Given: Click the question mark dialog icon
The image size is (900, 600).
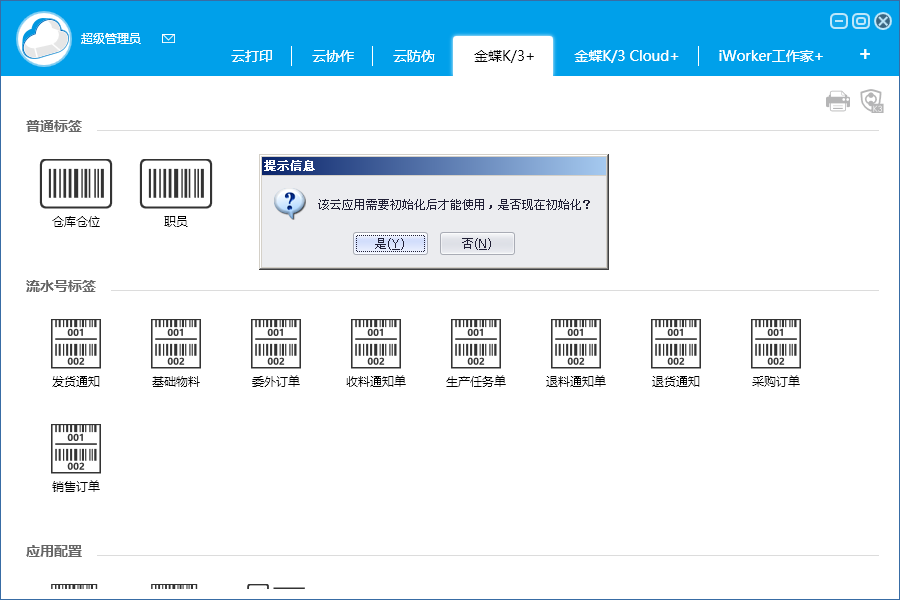Looking at the screenshot, I should tap(290, 204).
